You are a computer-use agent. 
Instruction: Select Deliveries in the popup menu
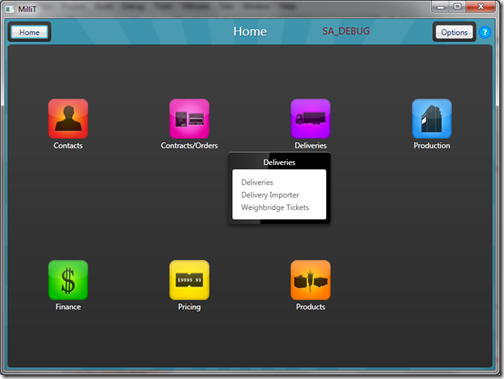point(257,182)
